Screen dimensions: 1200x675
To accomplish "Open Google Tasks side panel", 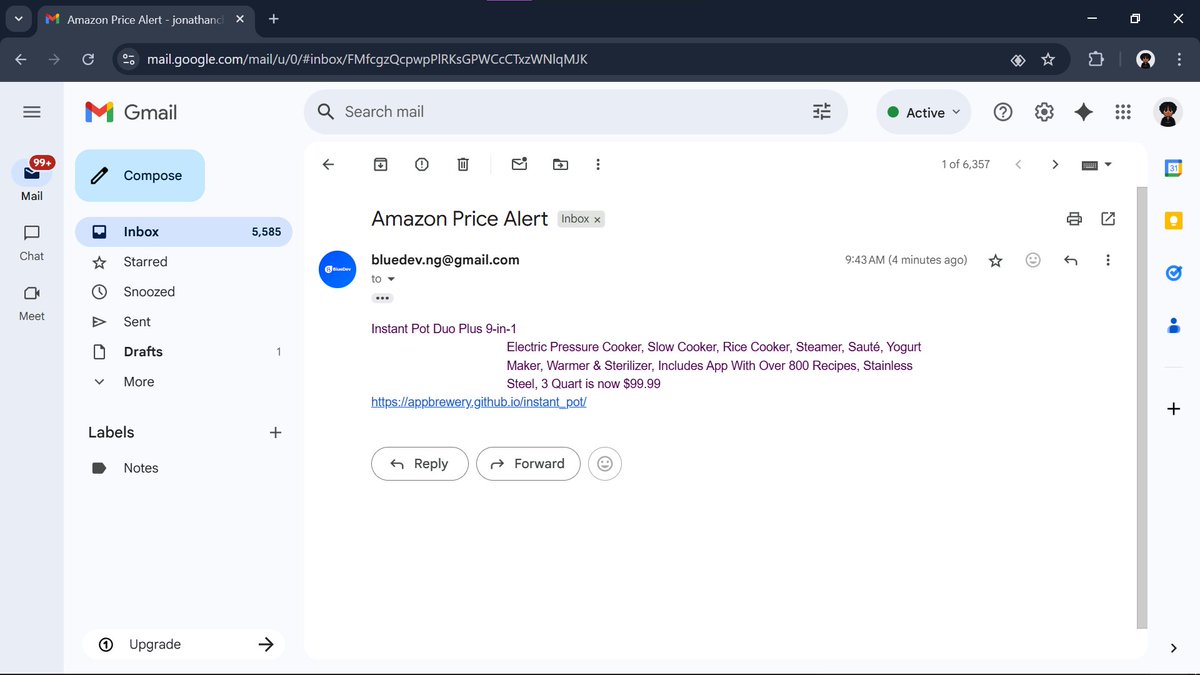I will coord(1174,272).
